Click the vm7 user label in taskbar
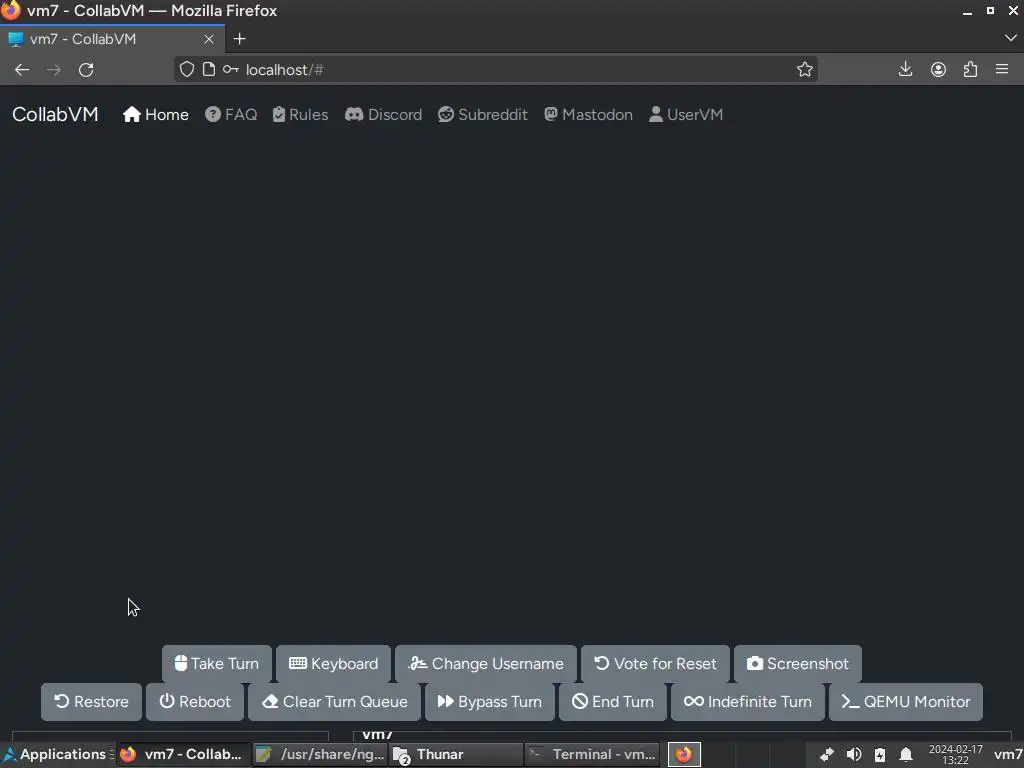1024x768 pixels. (1008, 755)
